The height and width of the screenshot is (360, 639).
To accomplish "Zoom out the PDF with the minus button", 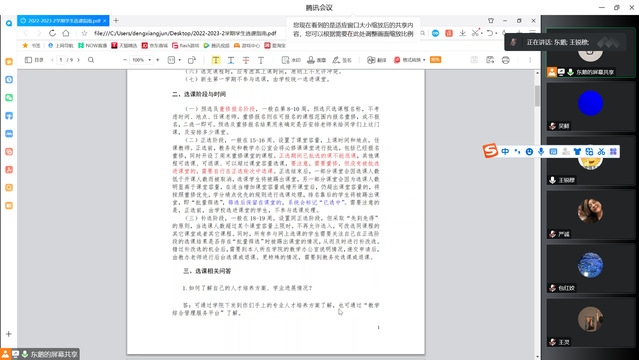I will click(x=125, y=60).
